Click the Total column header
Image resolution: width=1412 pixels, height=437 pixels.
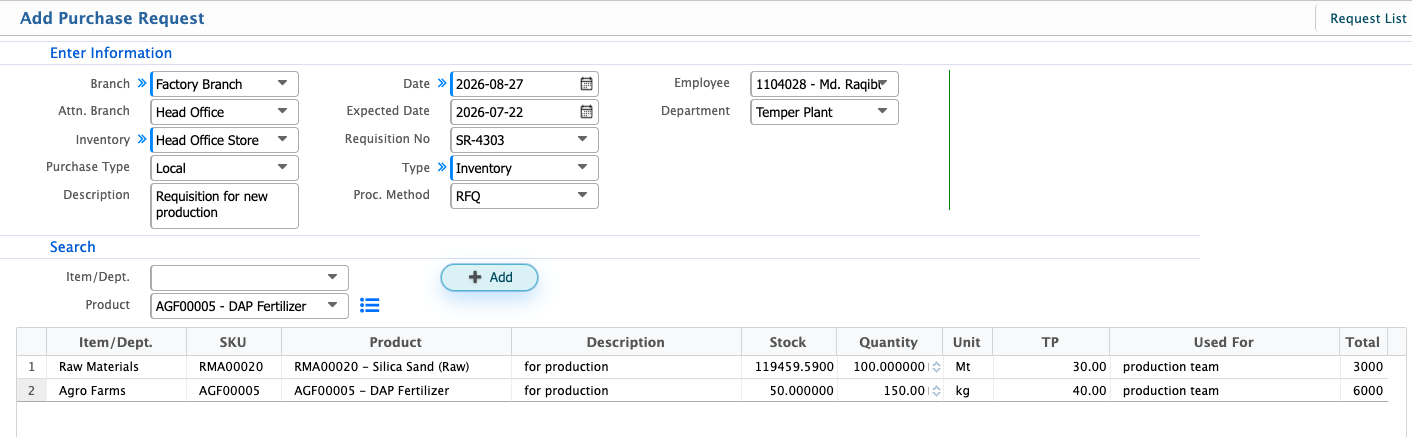pyautogui.click(x=1363, y=342)
